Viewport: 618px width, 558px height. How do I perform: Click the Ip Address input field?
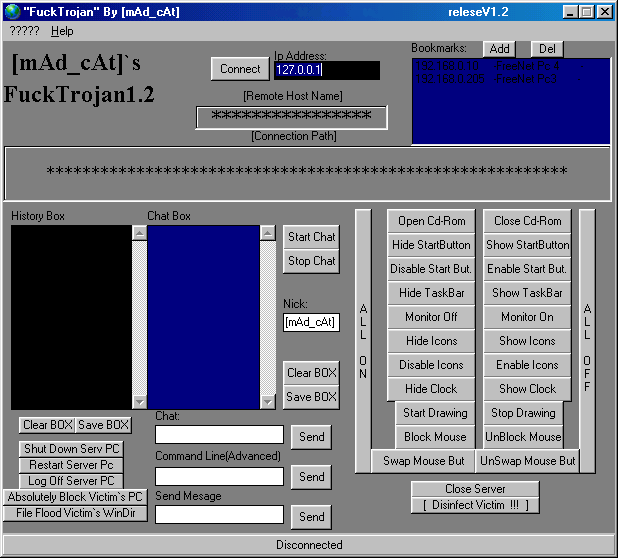[x=326, y=70]
